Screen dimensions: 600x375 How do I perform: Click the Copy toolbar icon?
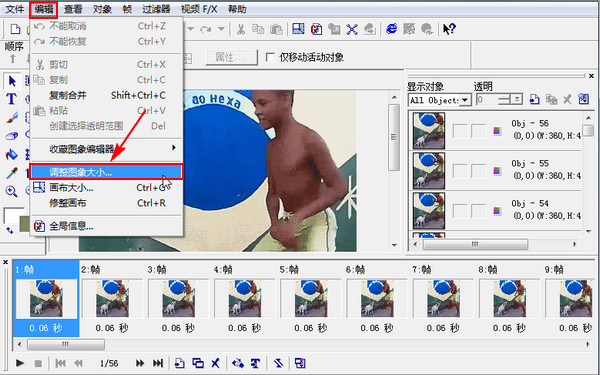(258, 29)
